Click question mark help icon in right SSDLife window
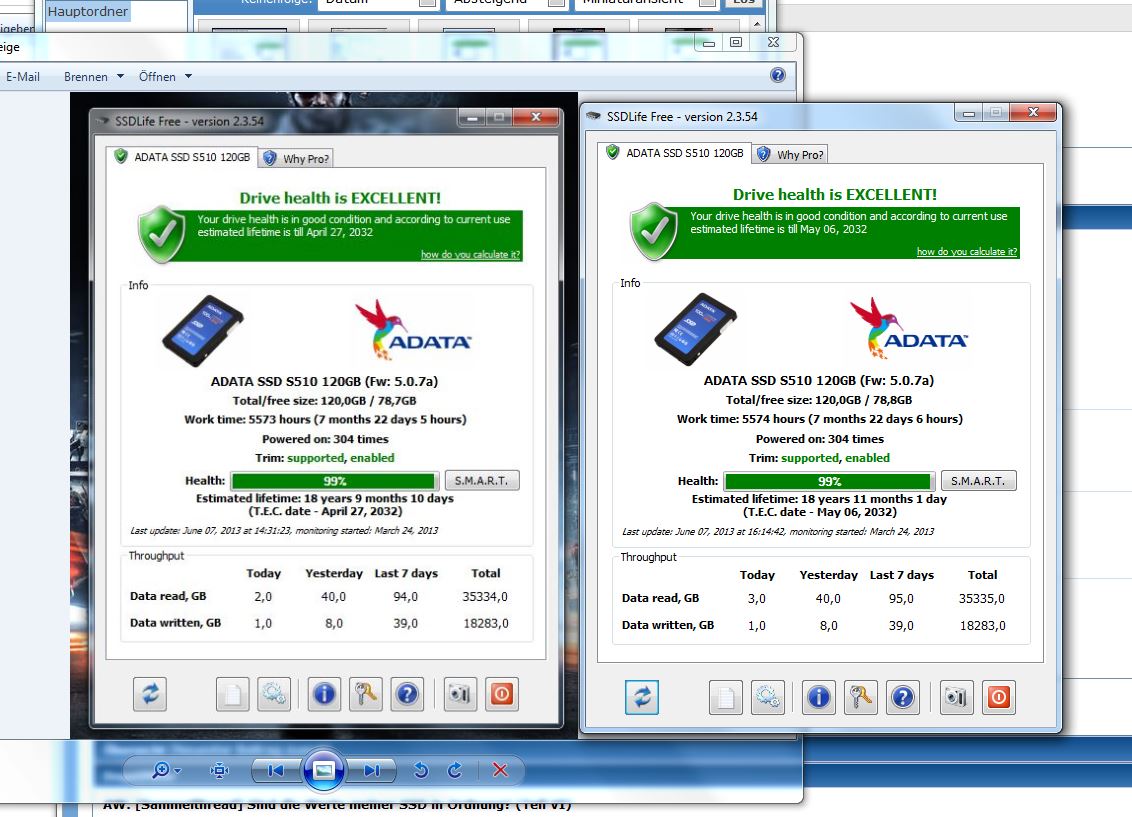Viewport: 1132px width, 817px height. click(902, 697)
